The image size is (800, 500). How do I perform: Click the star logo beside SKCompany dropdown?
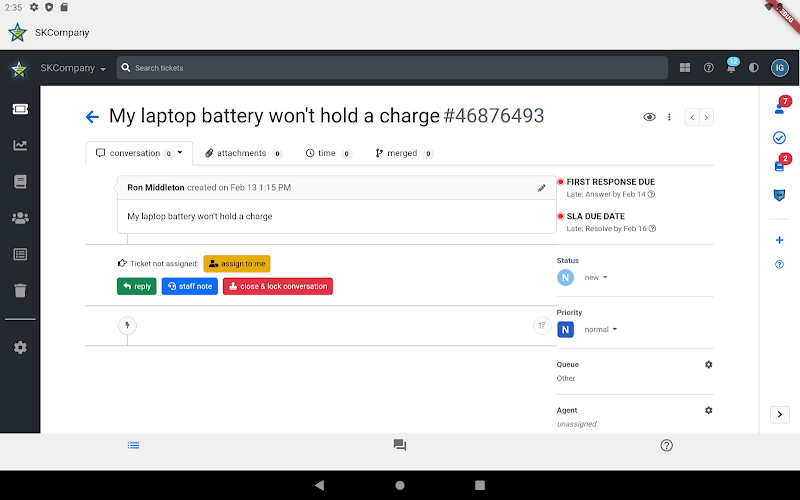pyautogui.click(x=19, y=68)
